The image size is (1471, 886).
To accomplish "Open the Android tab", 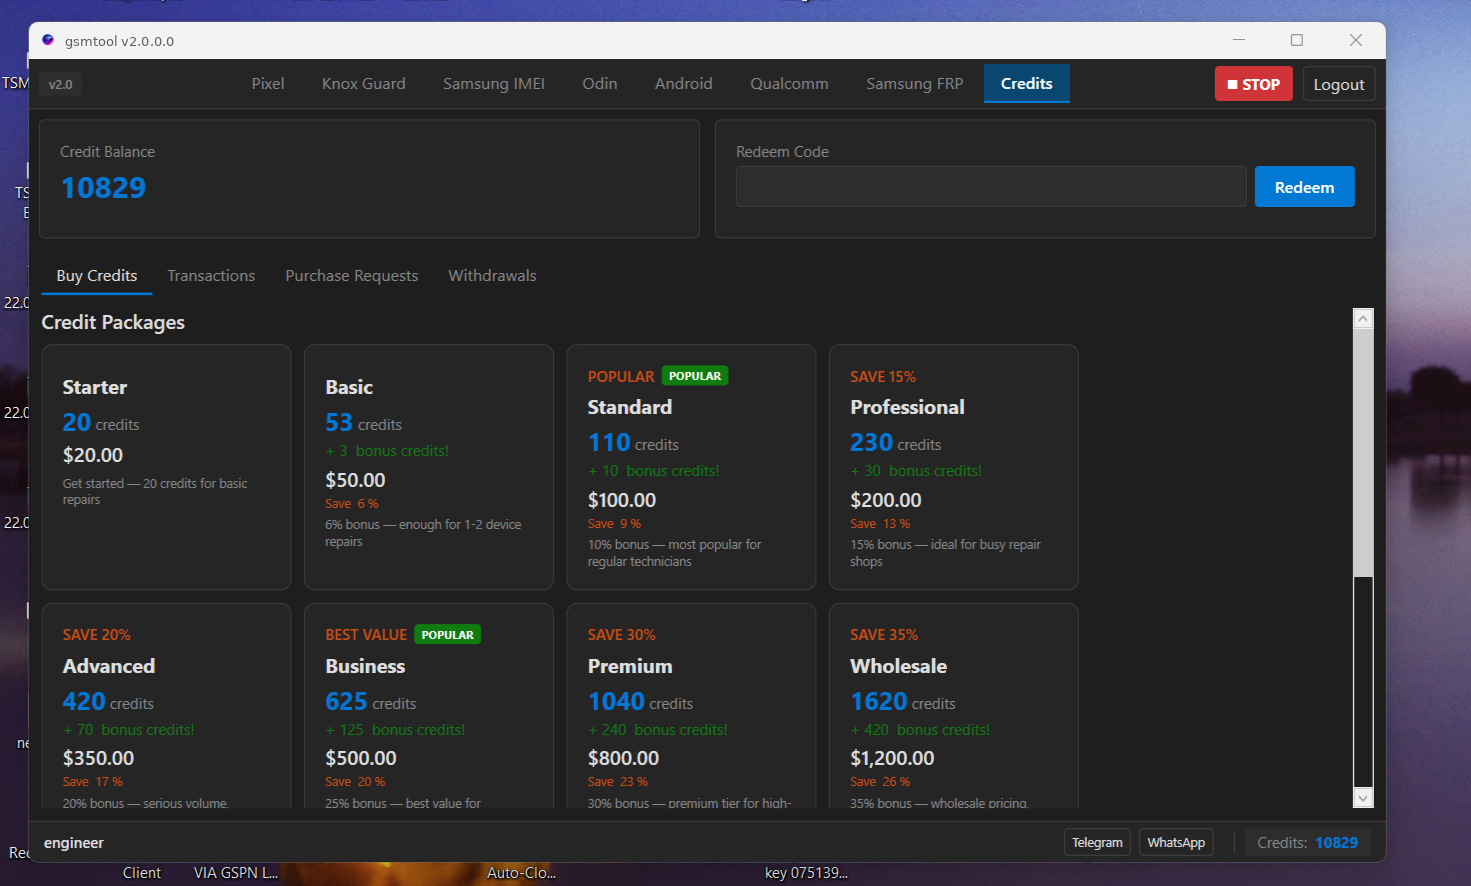I will tap(684, 84).
